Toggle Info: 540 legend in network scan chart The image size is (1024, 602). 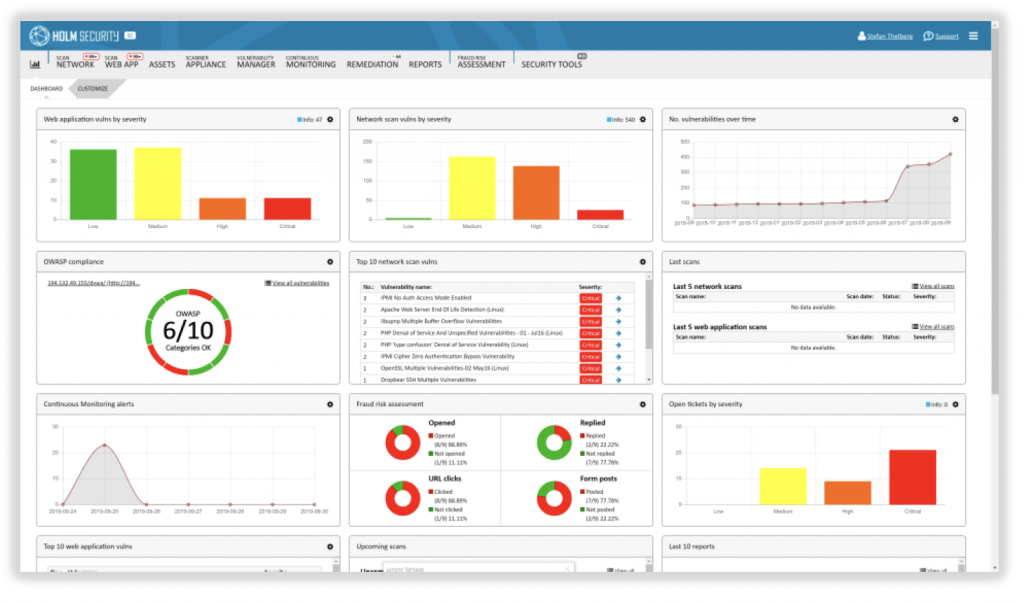621,119
